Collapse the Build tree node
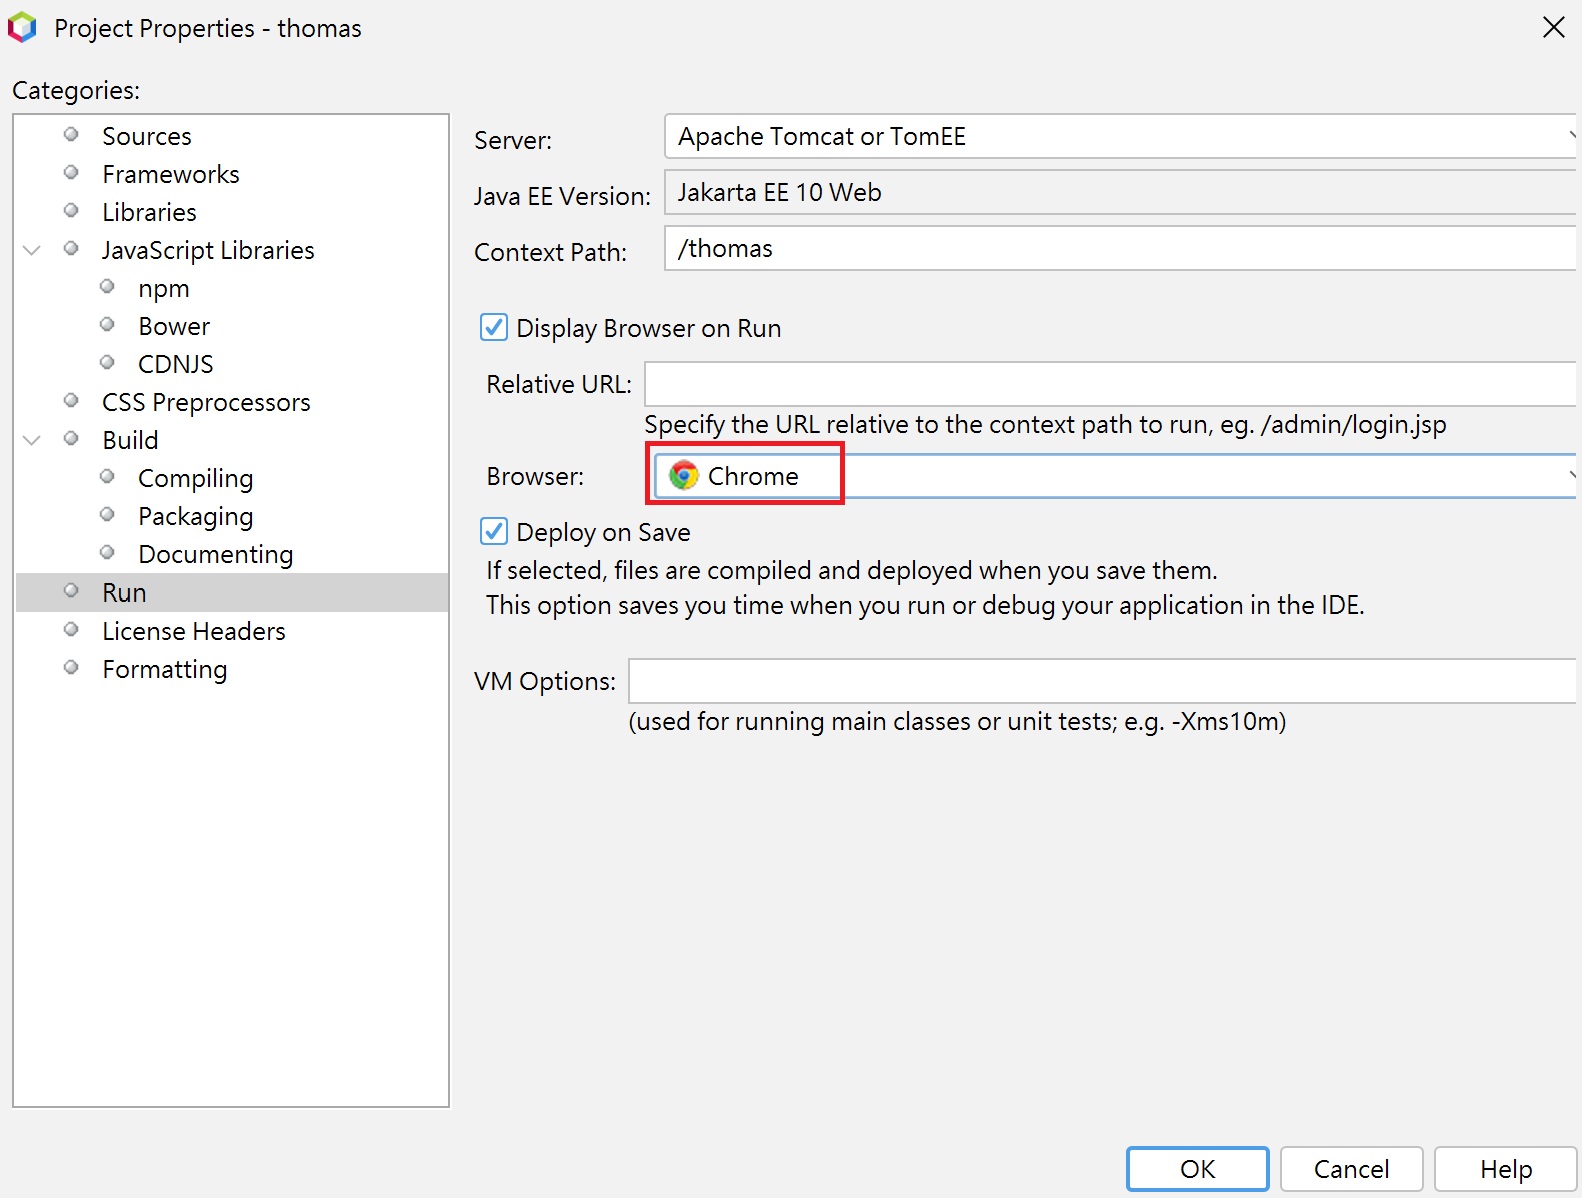This screenshot has height=1198, width=1582. pyautogui.click(x=32, y=440)
